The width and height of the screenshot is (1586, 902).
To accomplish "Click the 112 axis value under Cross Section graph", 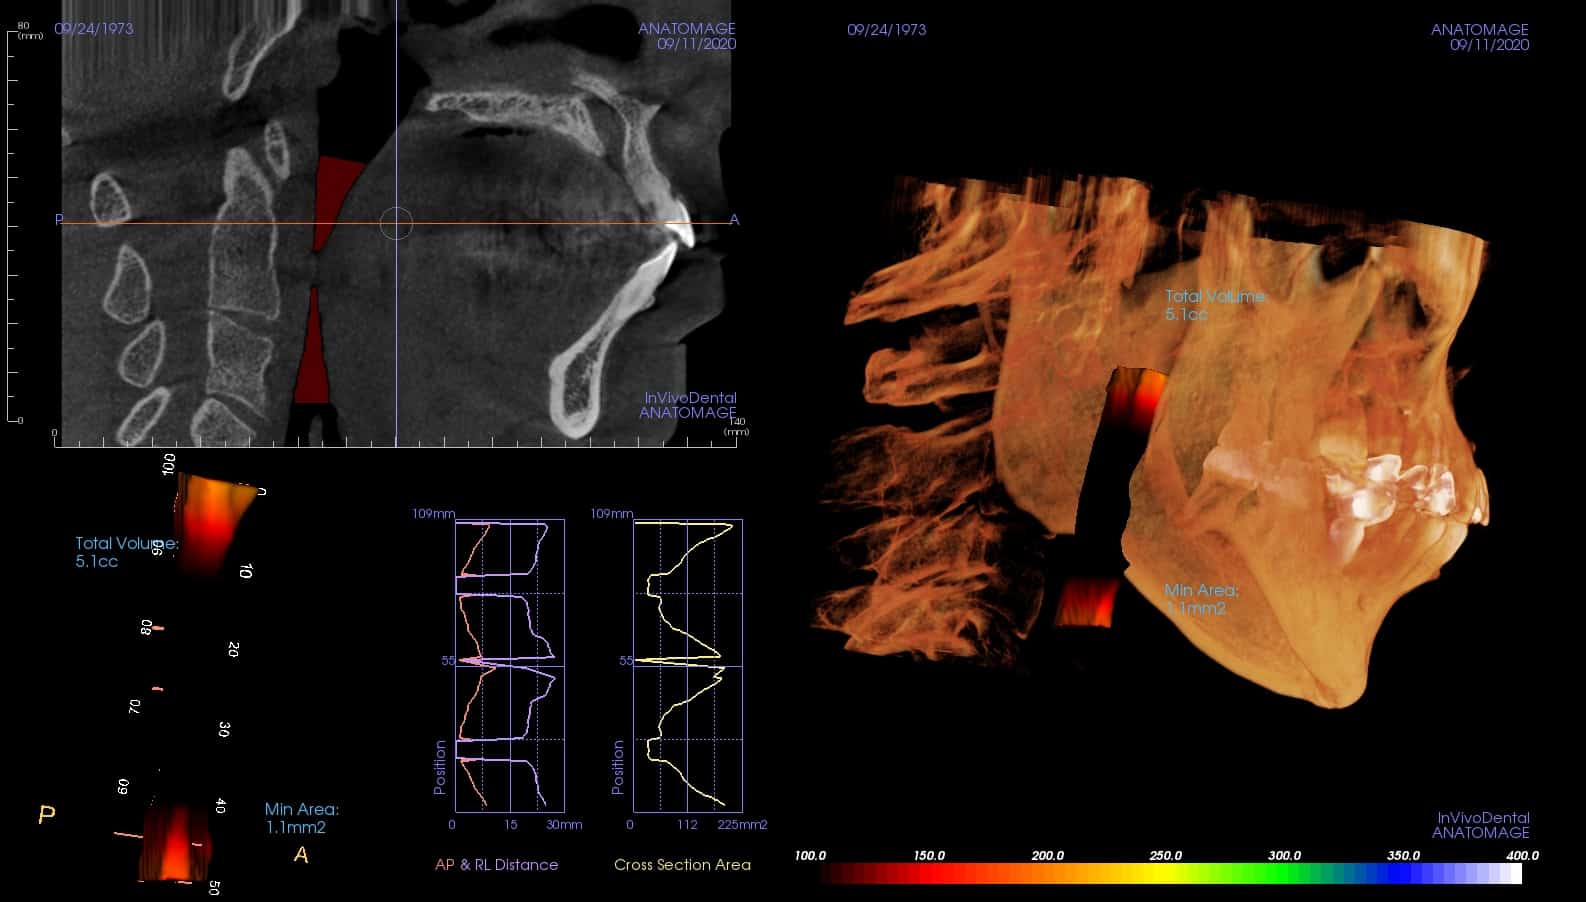I will pos(687,825).
